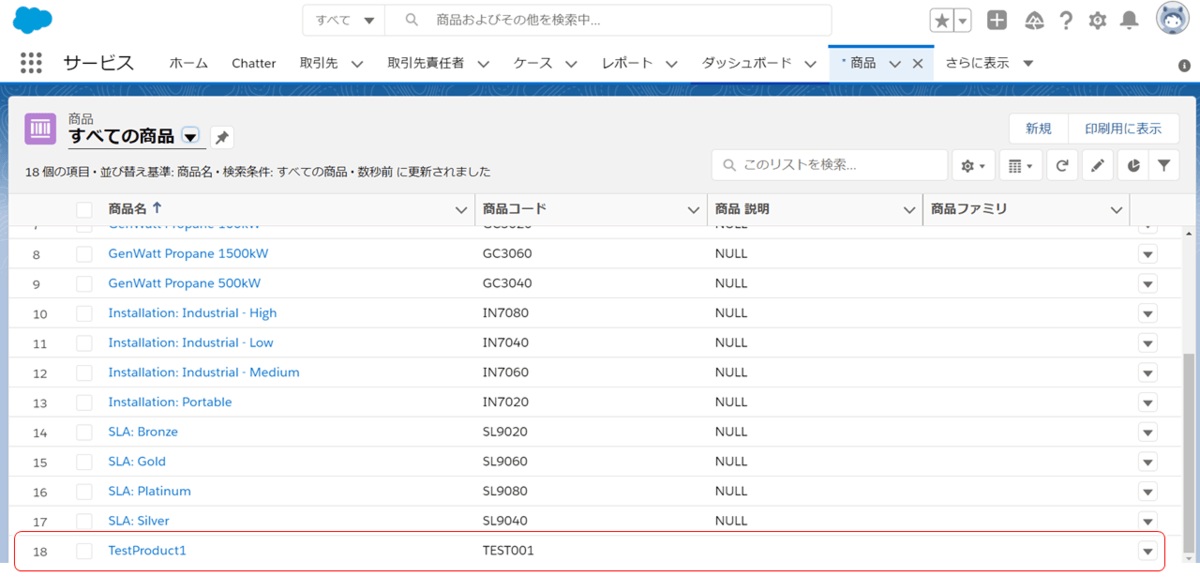Tick the SLA: Gold row checkbox
The height and width of the screenshot is (577, 1200).
[85, 462]
